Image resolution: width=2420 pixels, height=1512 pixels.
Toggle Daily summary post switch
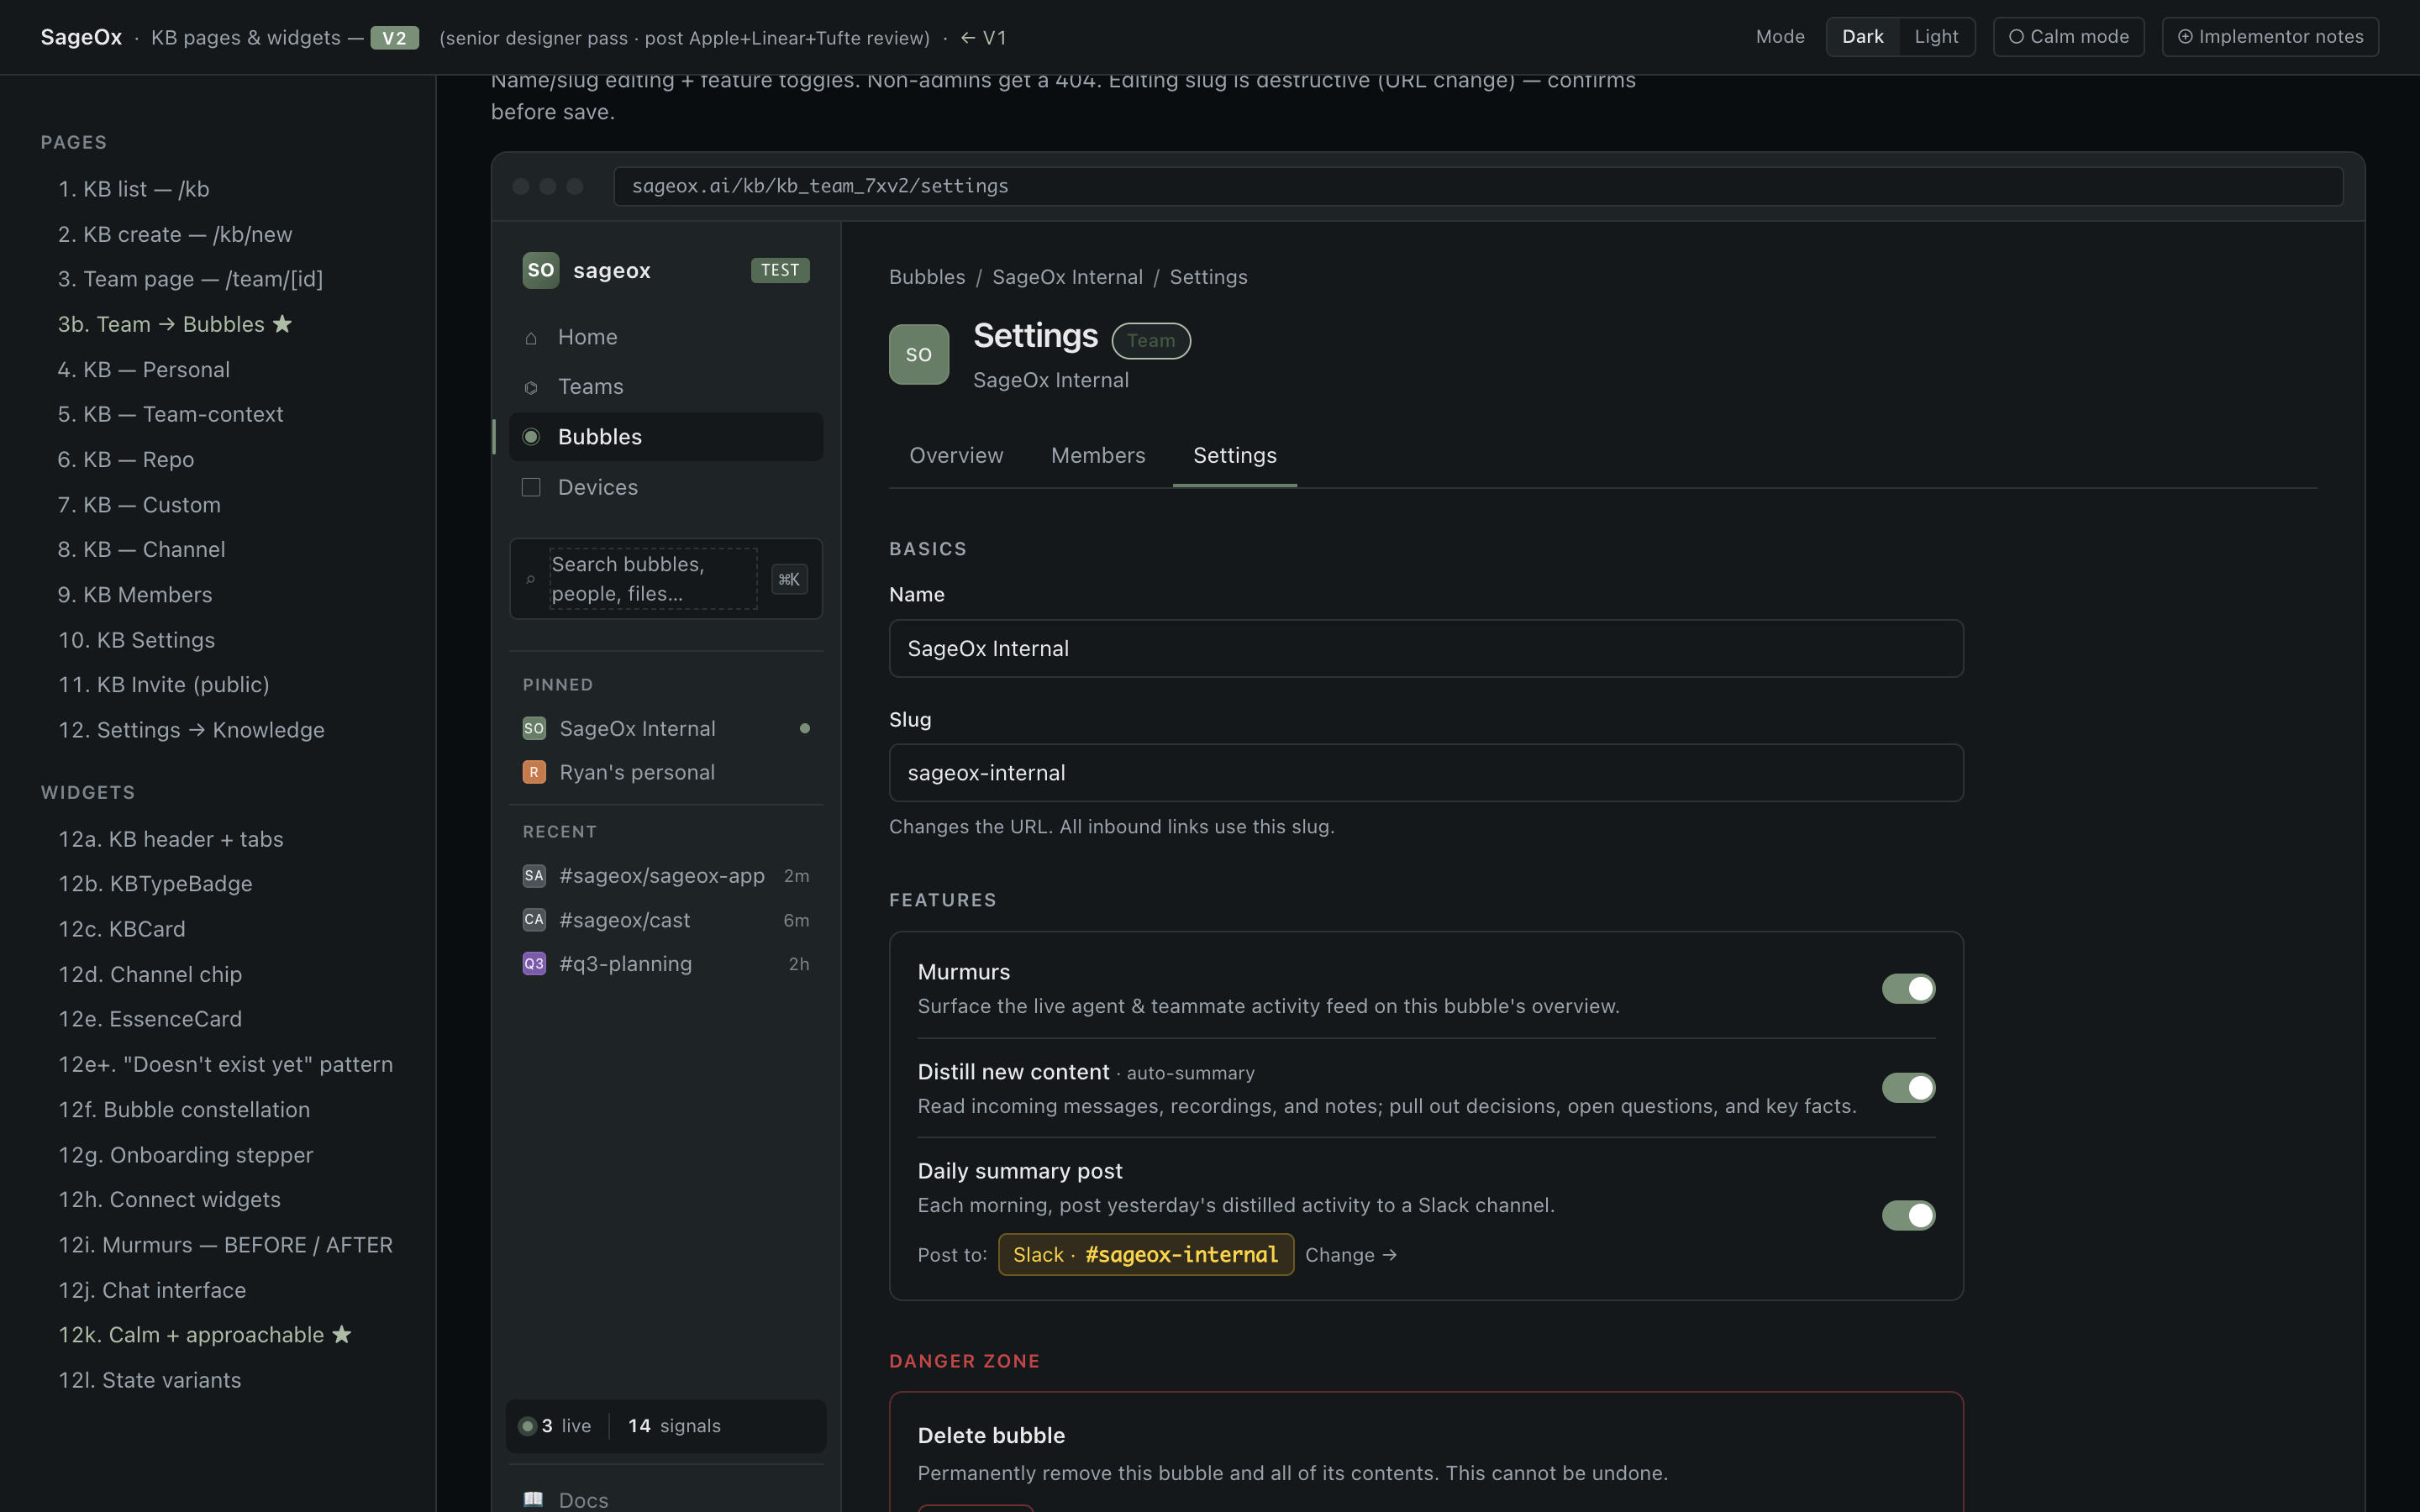pos(1908,1215)
